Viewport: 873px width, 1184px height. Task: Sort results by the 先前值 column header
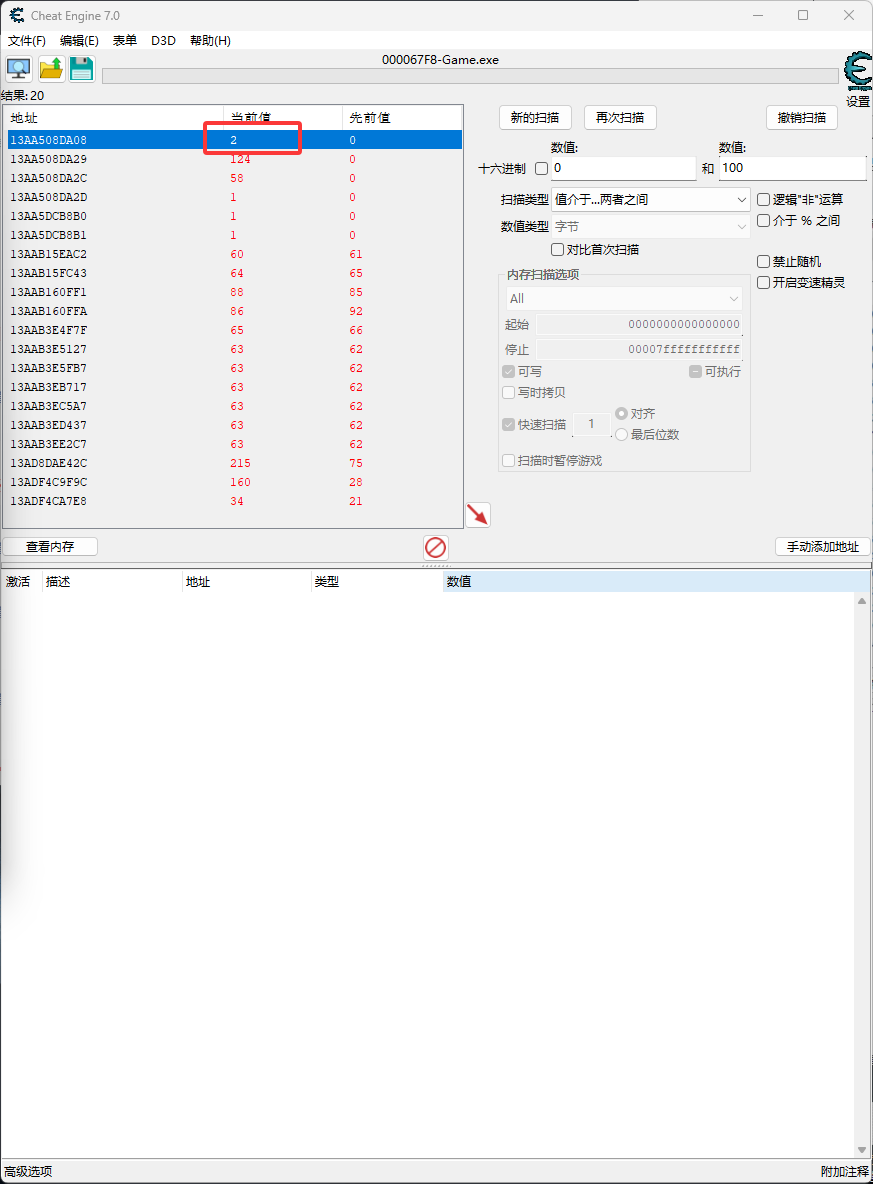tap(402, 118)
